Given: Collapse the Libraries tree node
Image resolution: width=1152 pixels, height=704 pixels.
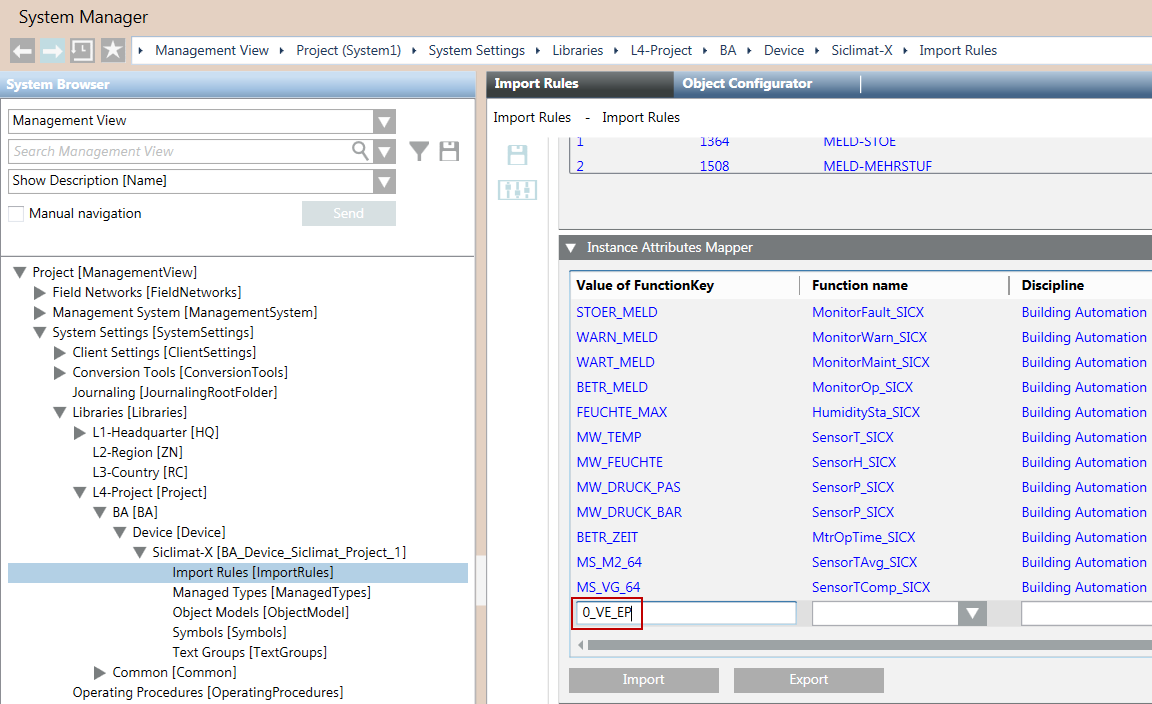Looking at the screenshot, I should [x=60, y=412].
